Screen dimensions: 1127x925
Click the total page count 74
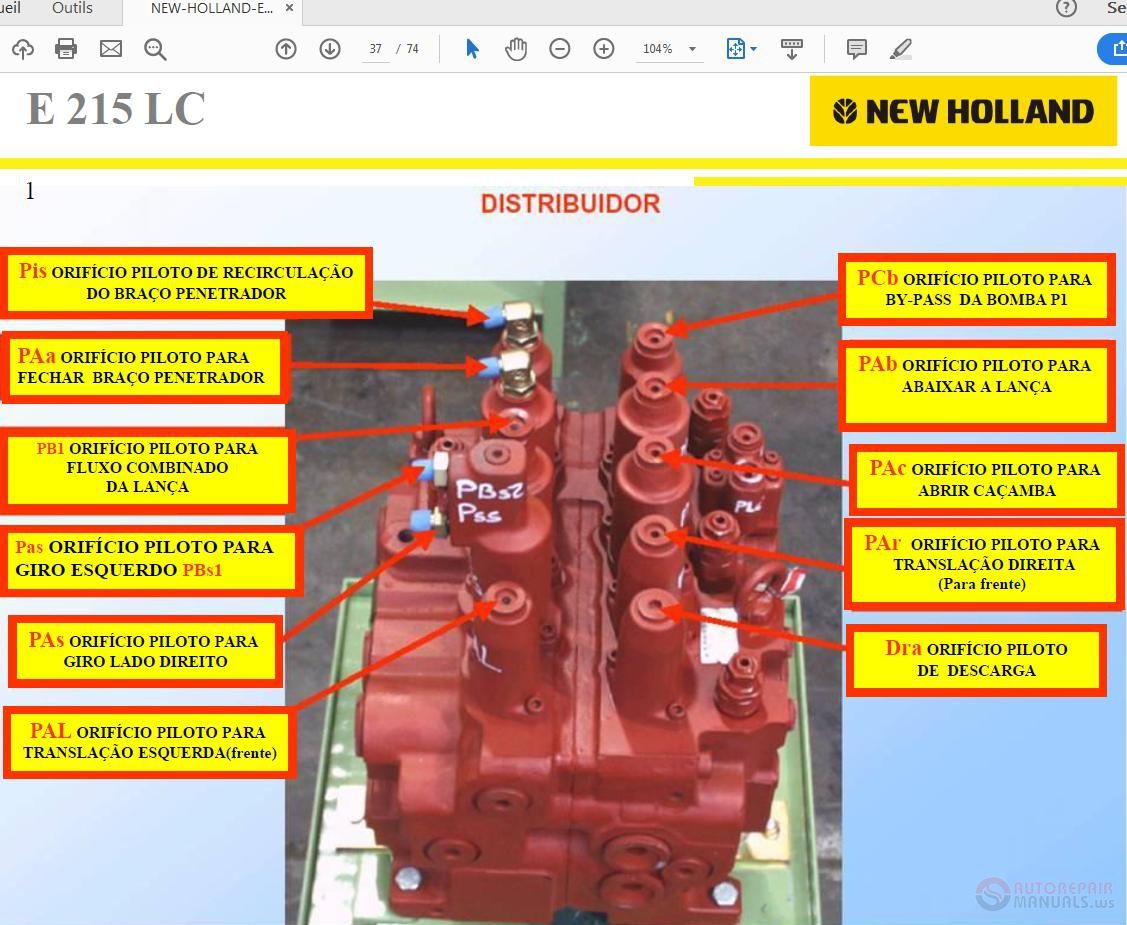pos(413,49)
